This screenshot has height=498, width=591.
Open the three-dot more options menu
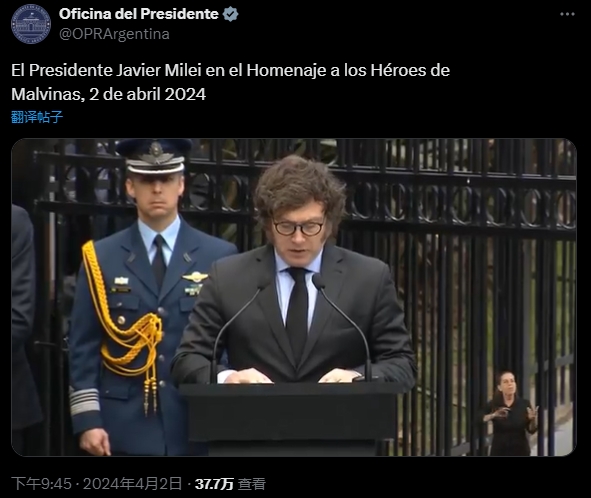[567, 14]
